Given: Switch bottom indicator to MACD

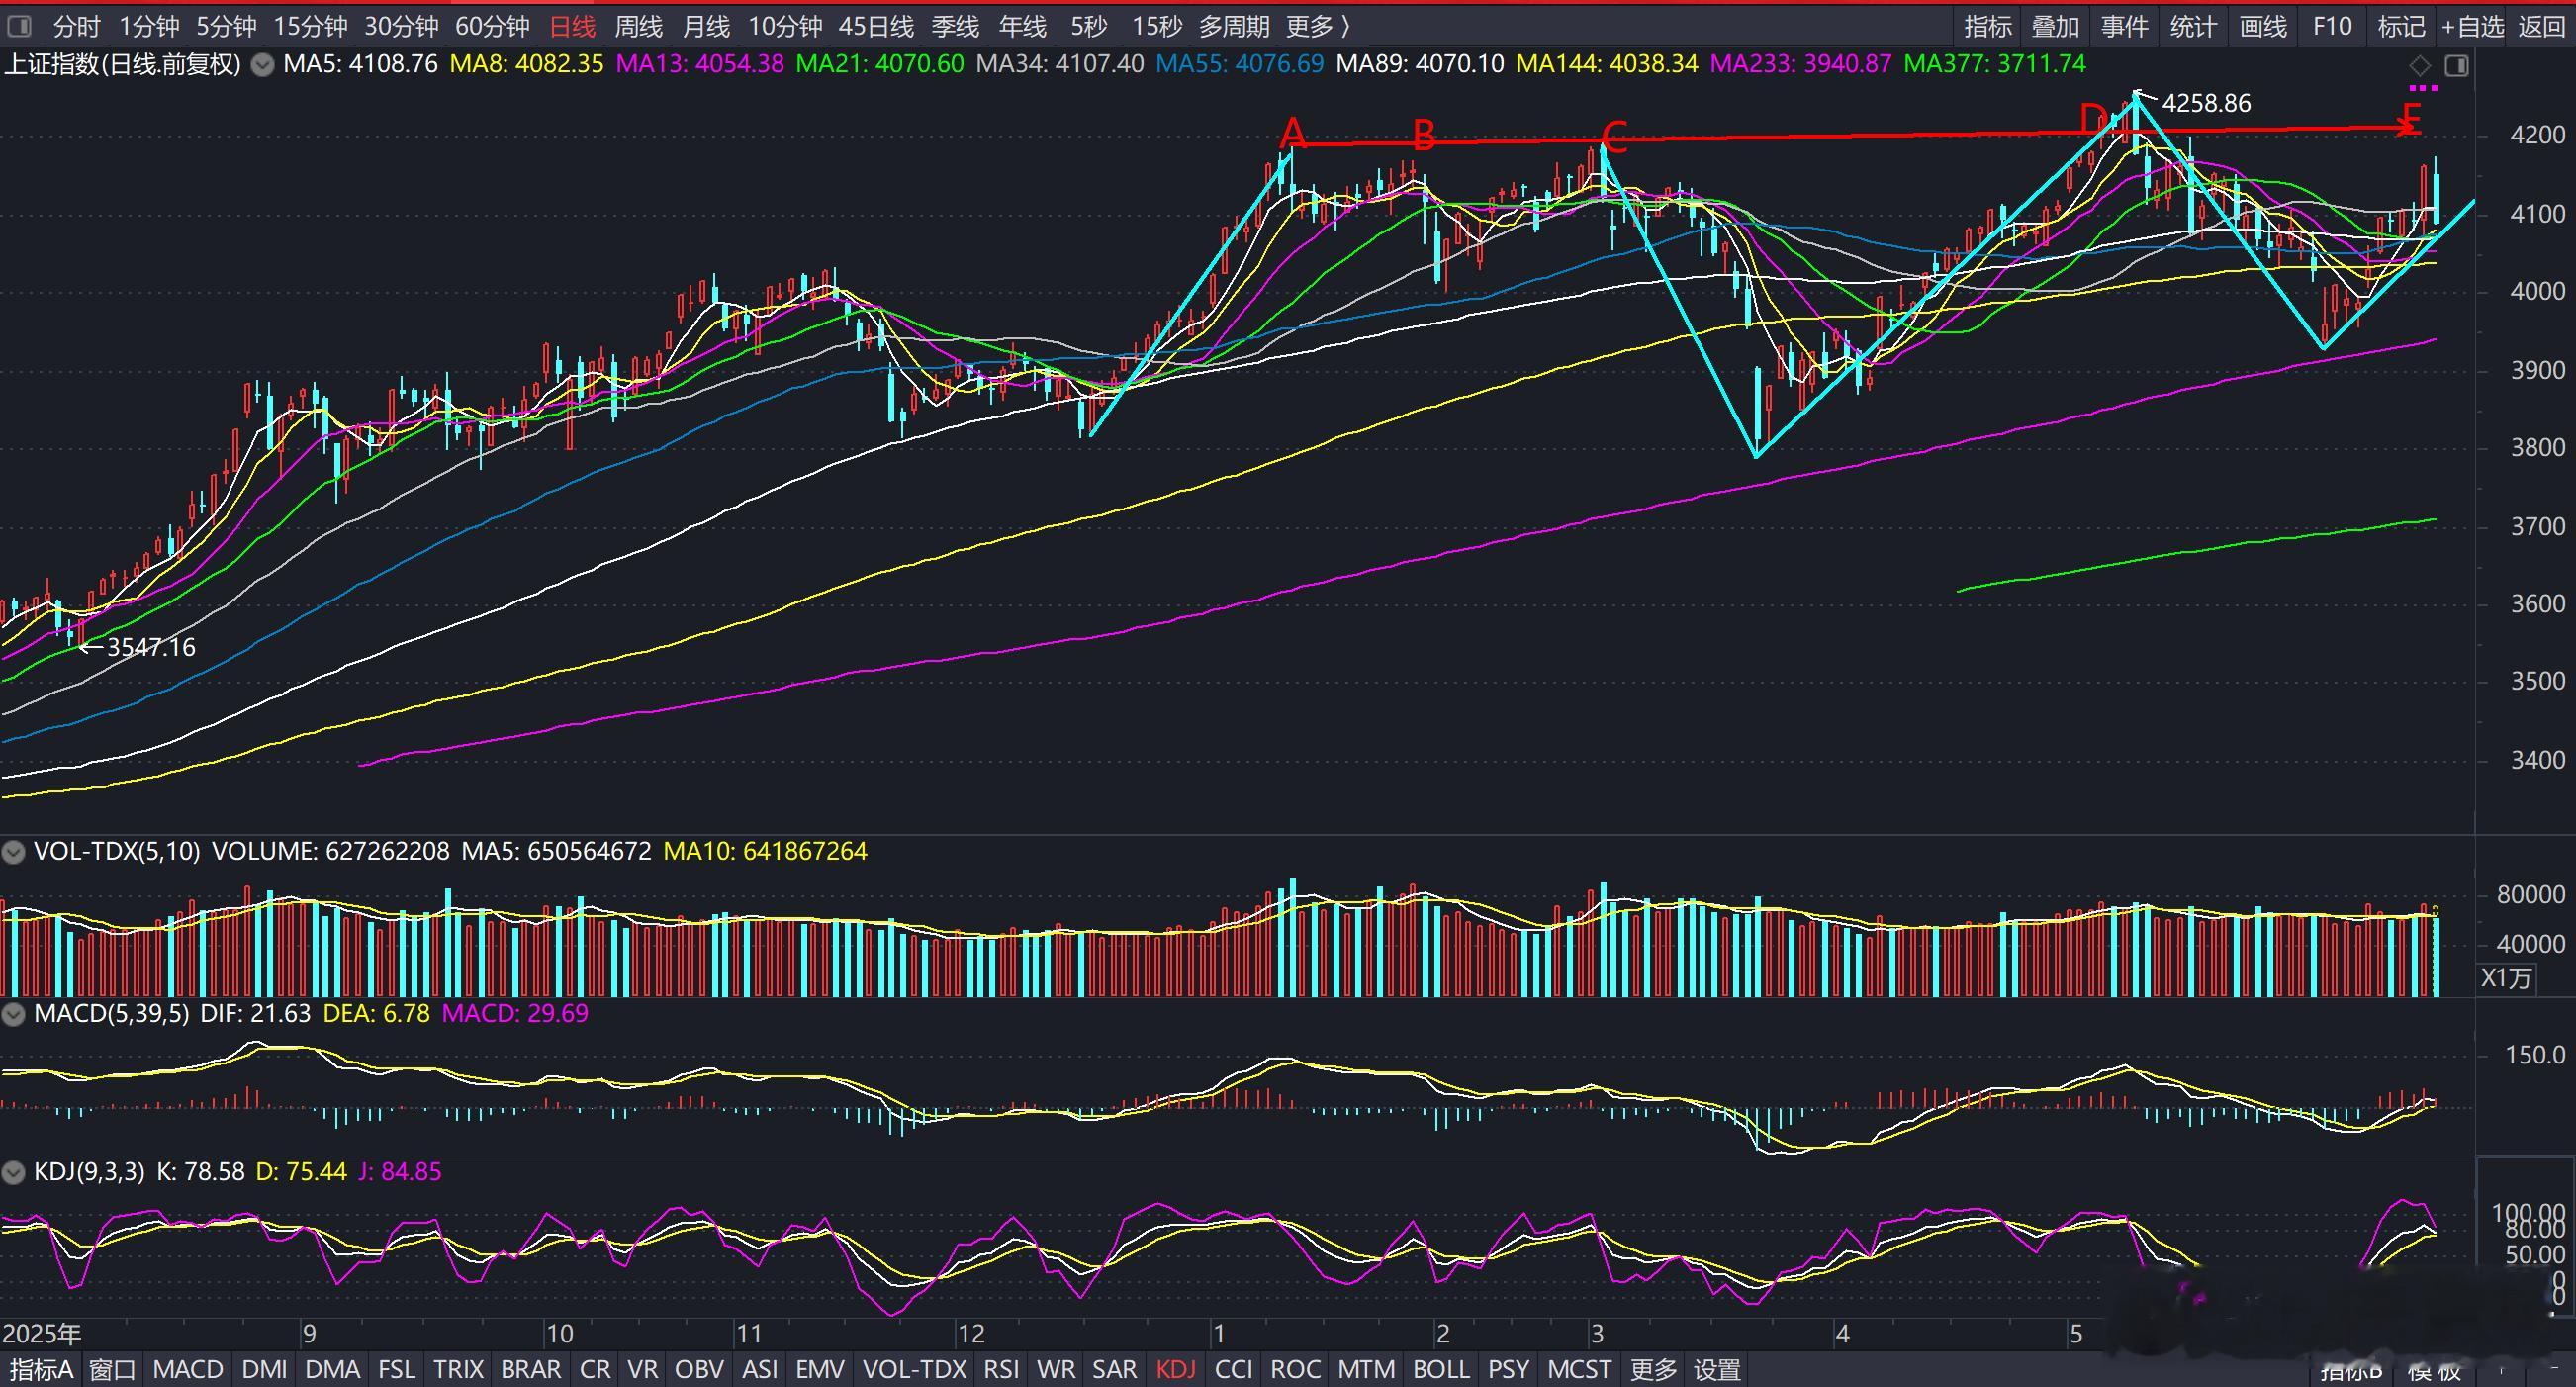Looking at the screenshot, I should pos(188,1369).
